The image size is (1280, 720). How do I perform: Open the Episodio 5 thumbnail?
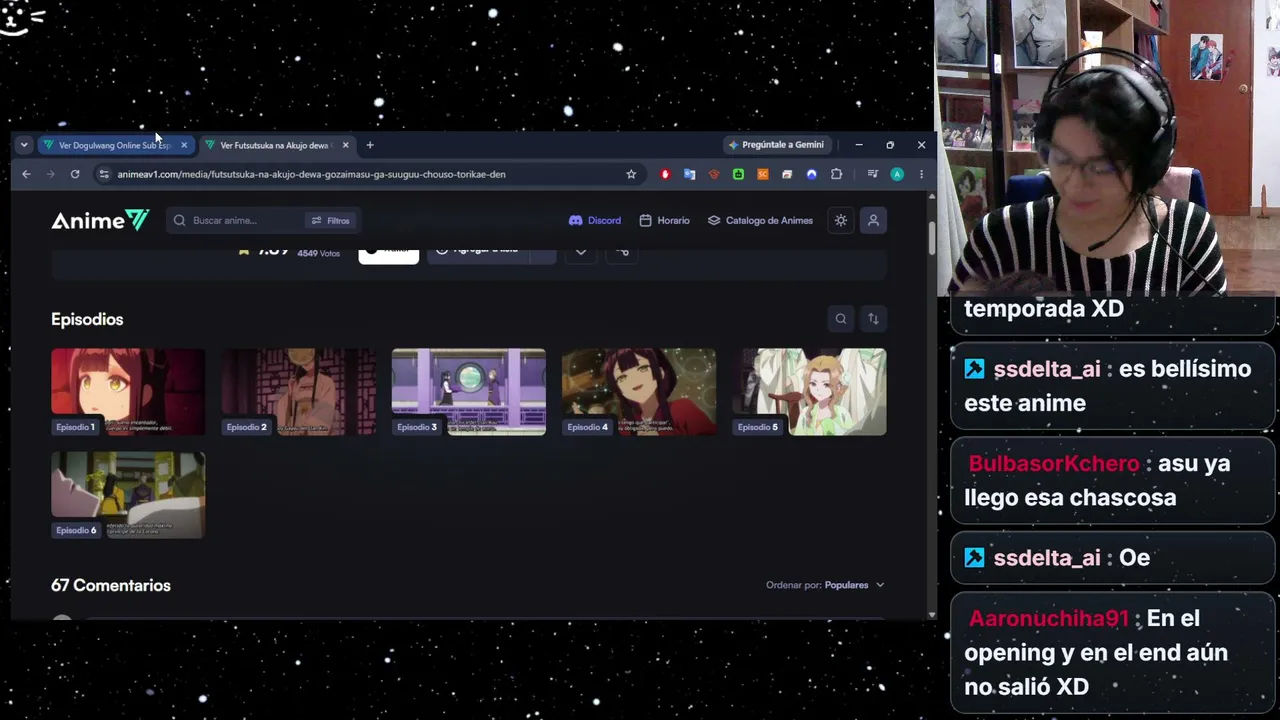point(809,392)
